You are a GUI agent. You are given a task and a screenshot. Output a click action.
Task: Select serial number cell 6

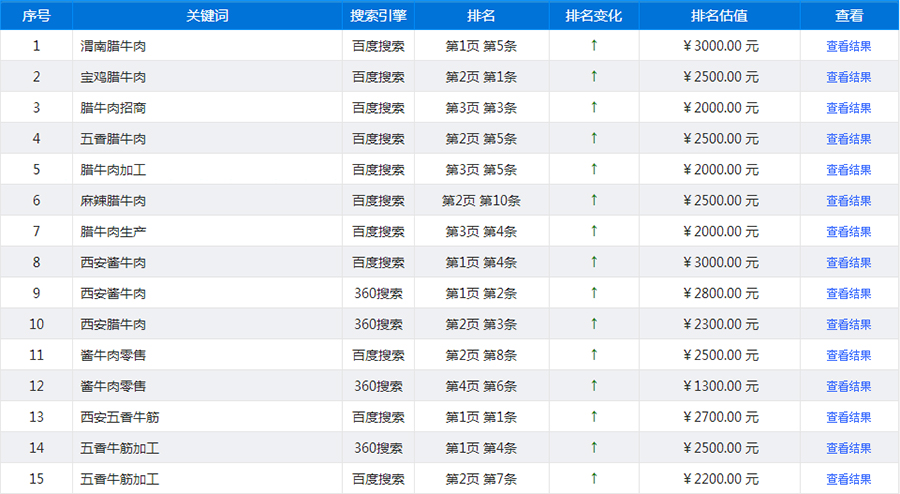tap(36, 201)
